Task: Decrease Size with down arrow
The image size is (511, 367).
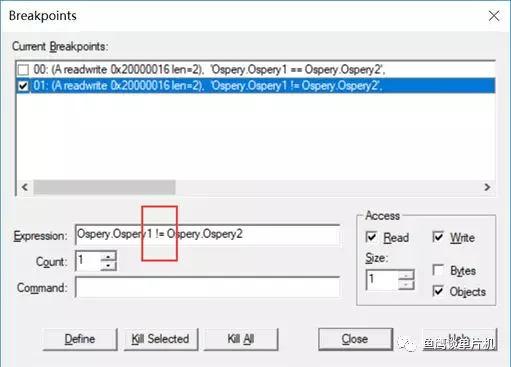Action: (406, 285)
